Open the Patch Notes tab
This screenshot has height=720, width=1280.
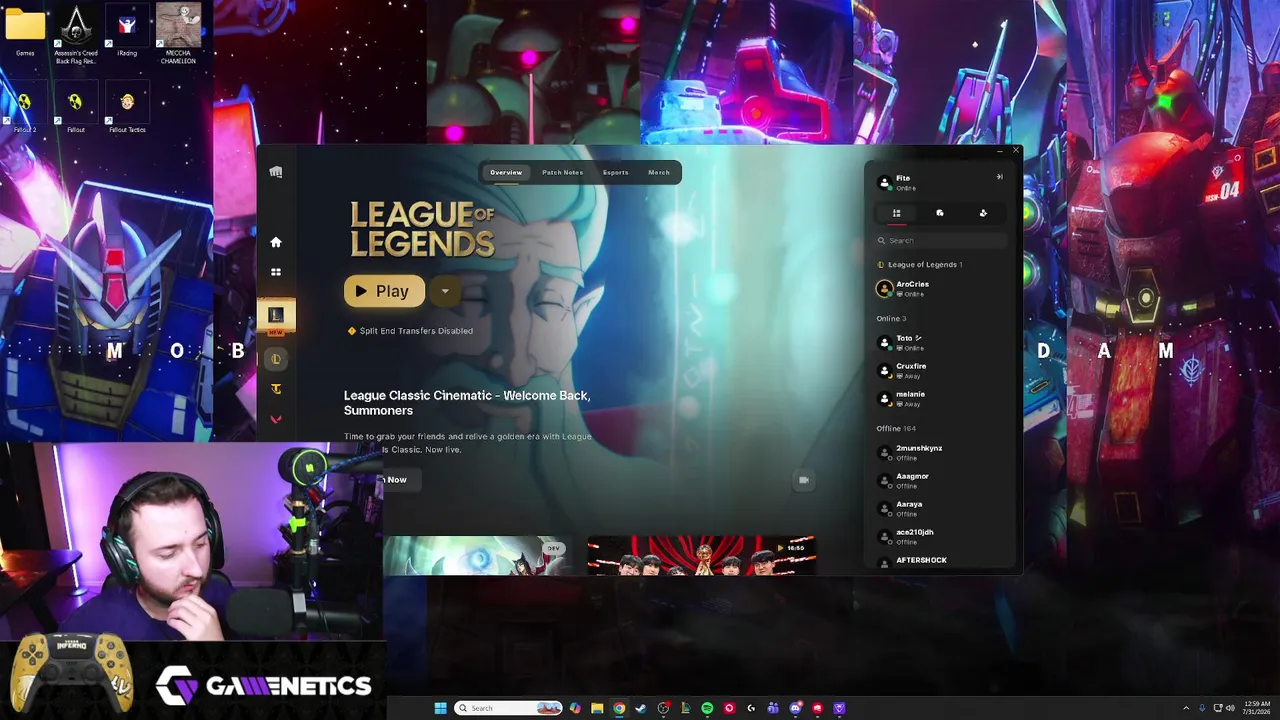(x=562, y=172)
